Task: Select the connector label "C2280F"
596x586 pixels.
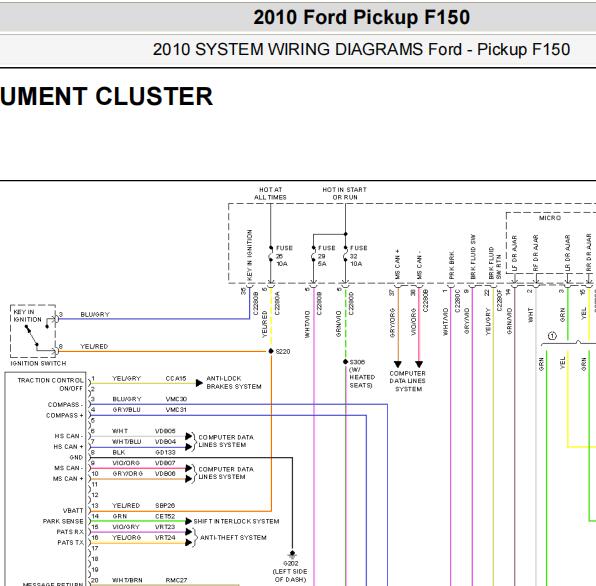Action: coord(499,300)
